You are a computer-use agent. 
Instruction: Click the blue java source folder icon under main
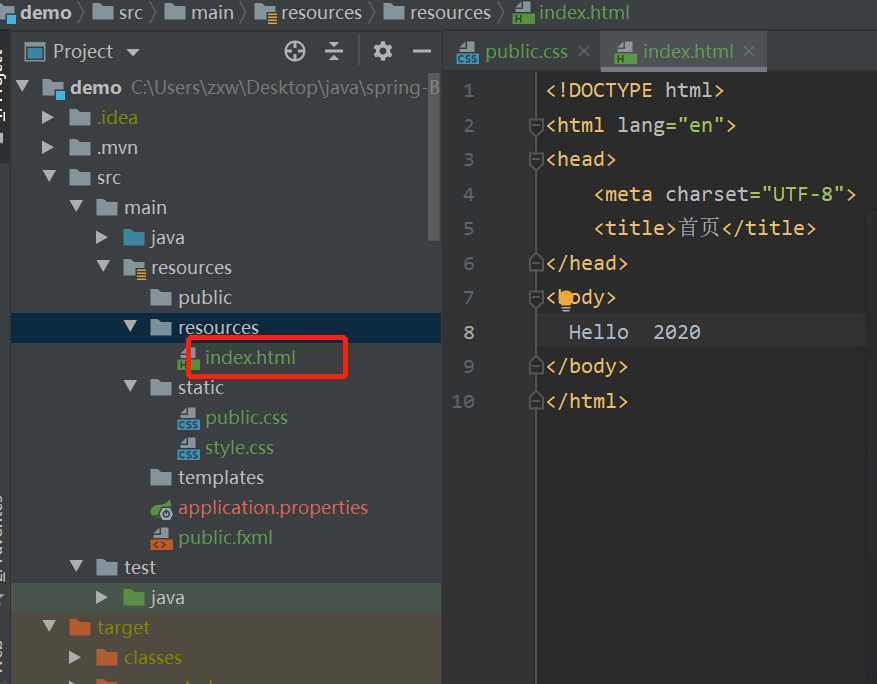point(134,238)
